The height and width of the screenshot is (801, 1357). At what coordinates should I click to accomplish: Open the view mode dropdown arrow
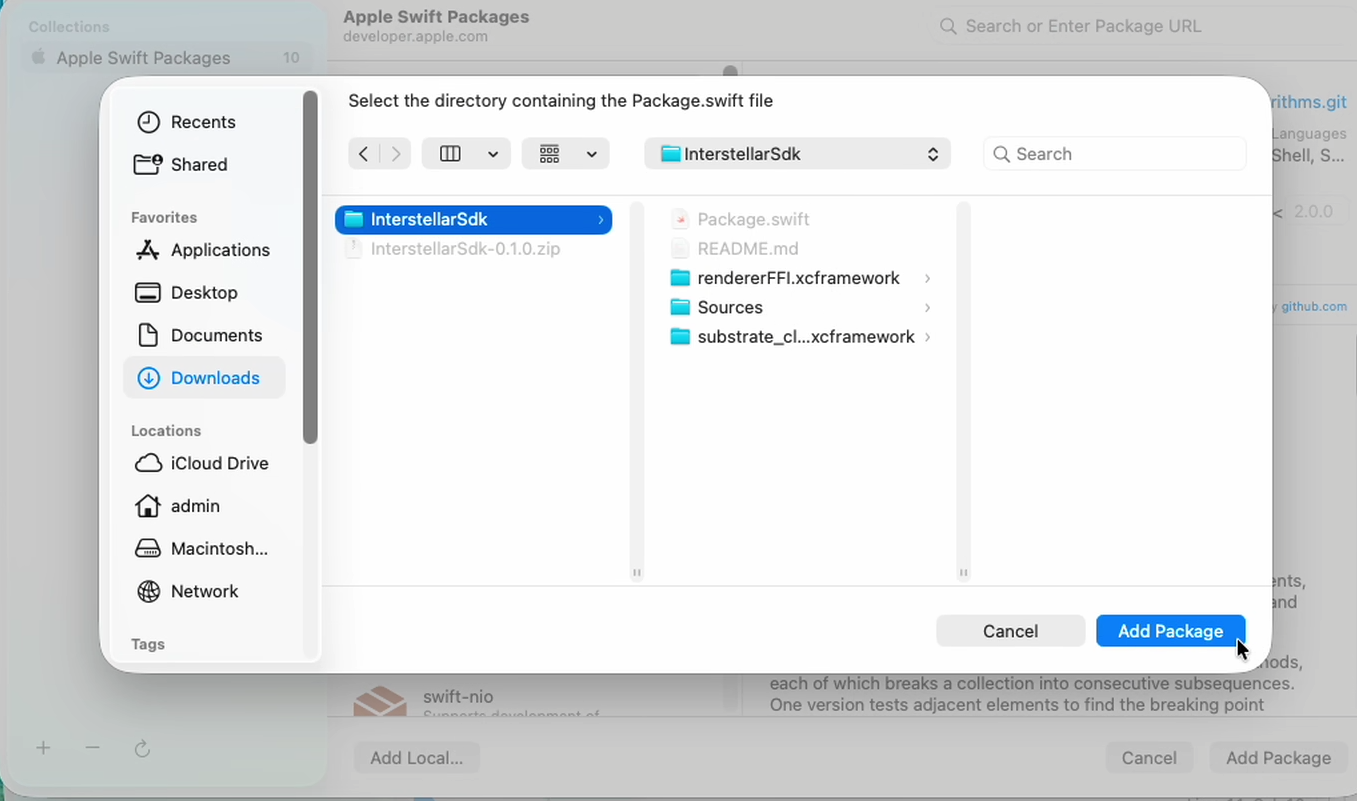pyautogui.click(x=493, y=154)
